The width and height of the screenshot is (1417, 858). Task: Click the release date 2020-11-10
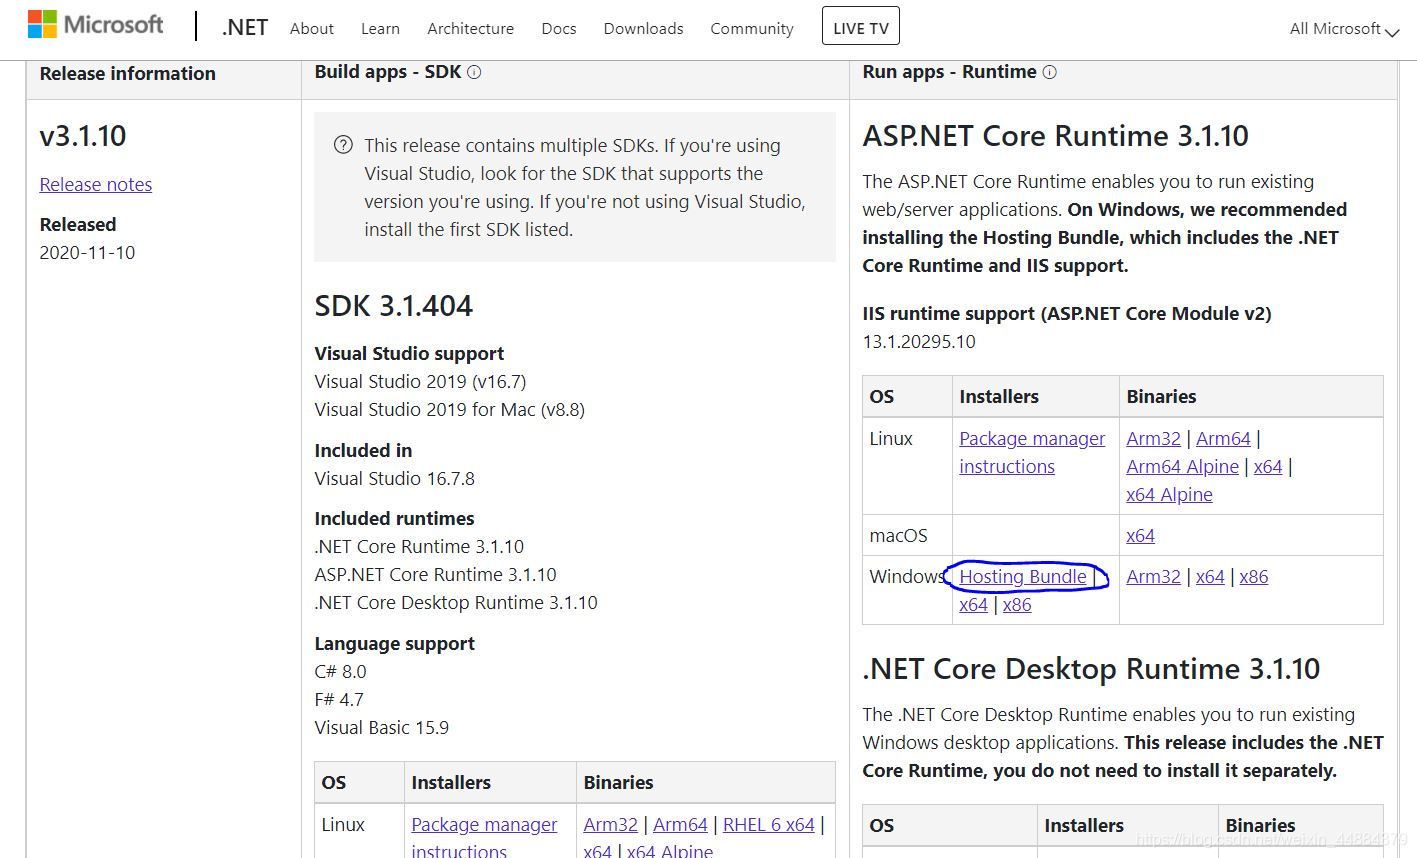[87, 252]
